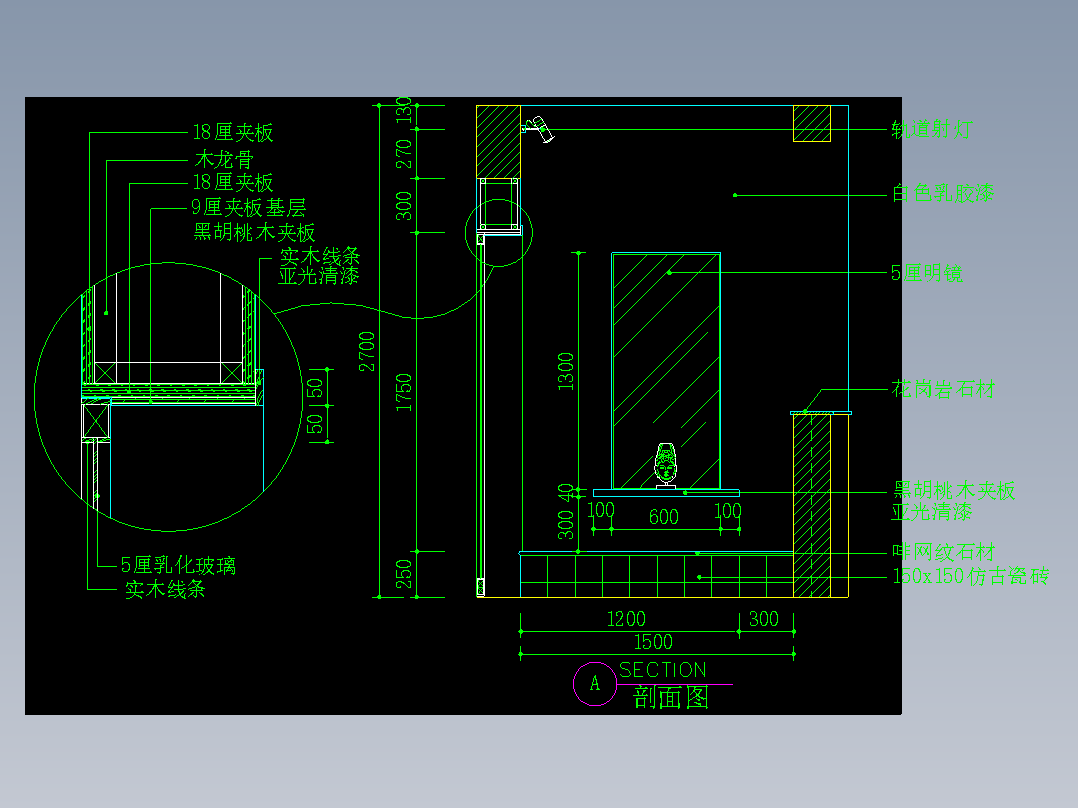
Task: Click the '9厘夹板基层' label
Action: click(249, 207)
